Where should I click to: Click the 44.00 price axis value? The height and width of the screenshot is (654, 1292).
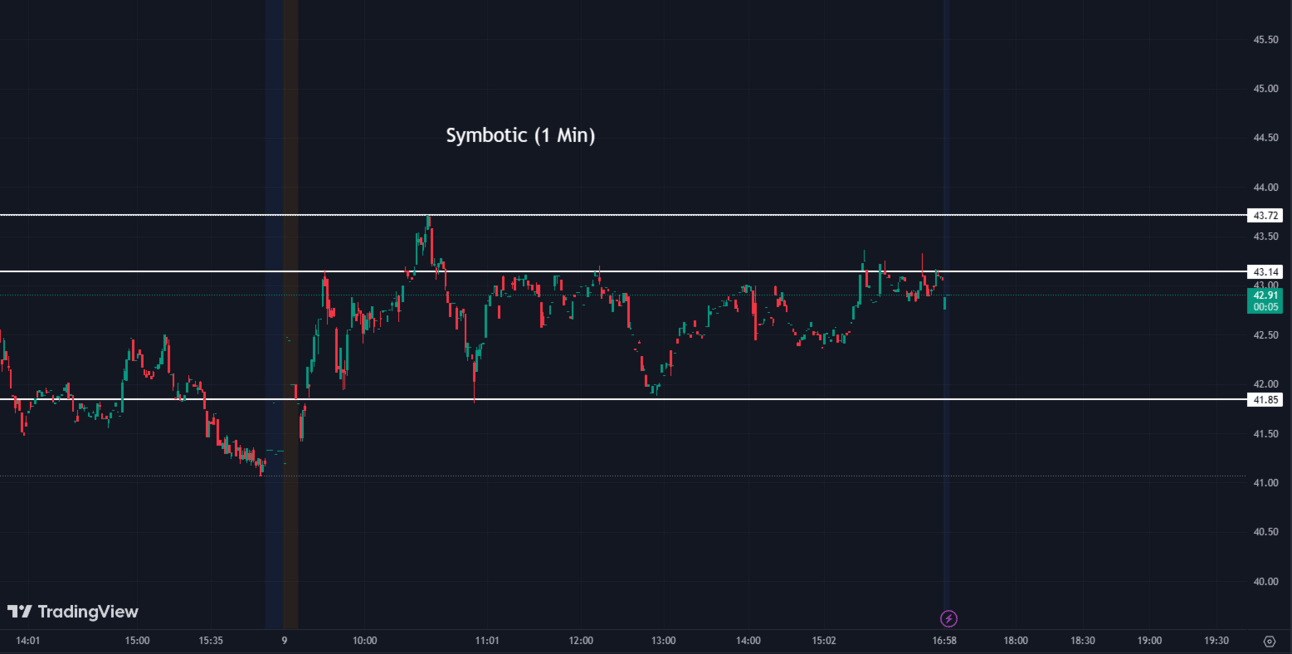(1265, 187)
